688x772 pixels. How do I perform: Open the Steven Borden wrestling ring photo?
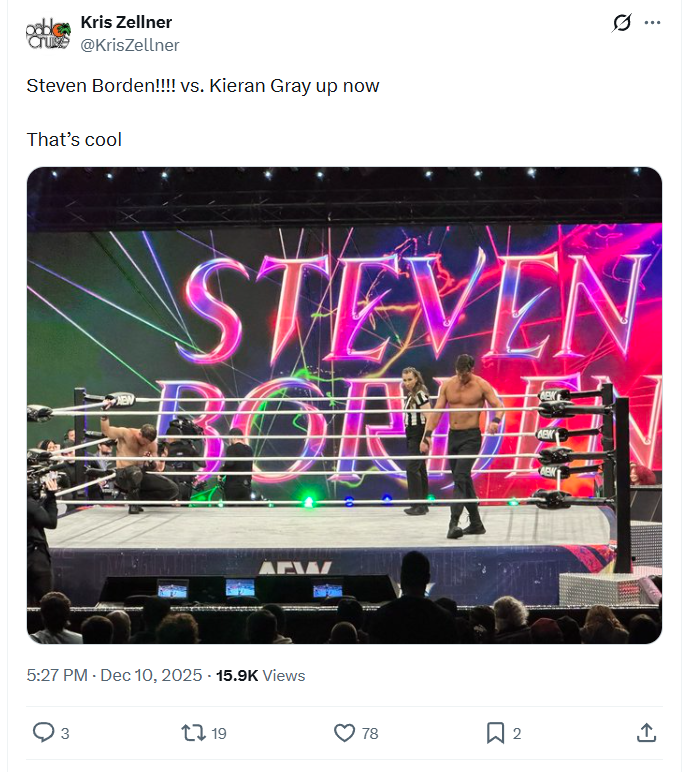(344, 405)
